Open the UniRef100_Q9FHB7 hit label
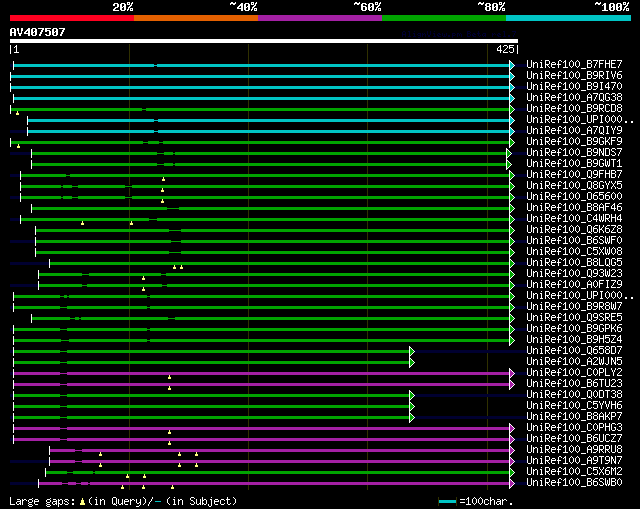Image resolution: width=640 pixels, height=509 pixels. [574, 175]
